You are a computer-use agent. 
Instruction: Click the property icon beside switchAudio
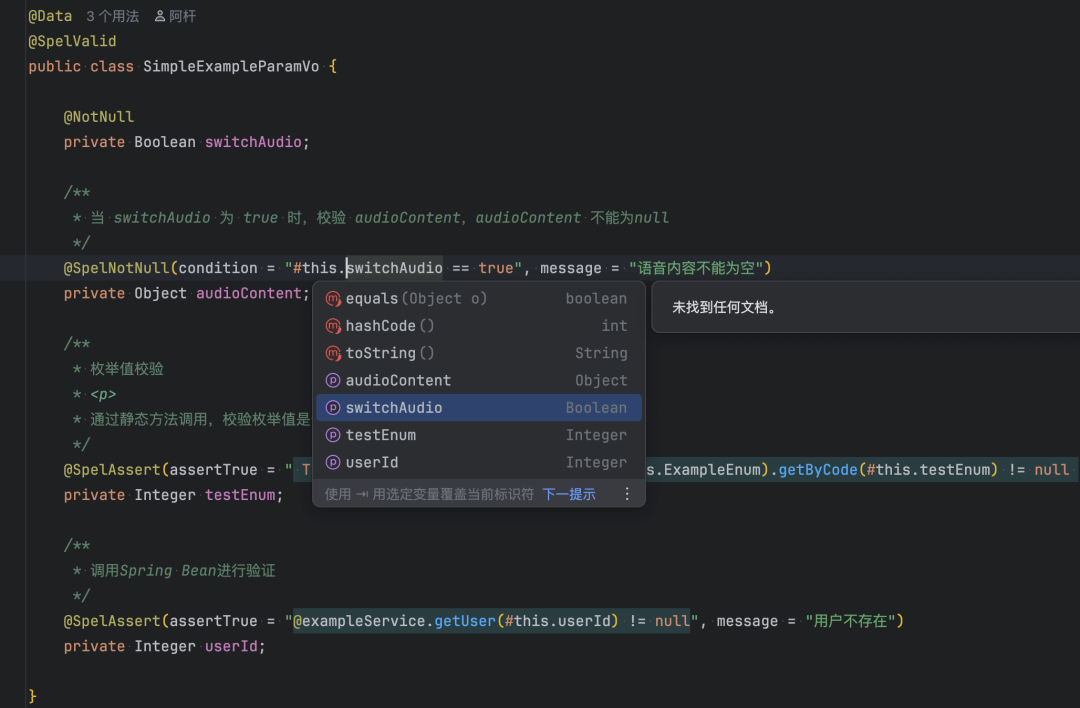coord(334,407)
